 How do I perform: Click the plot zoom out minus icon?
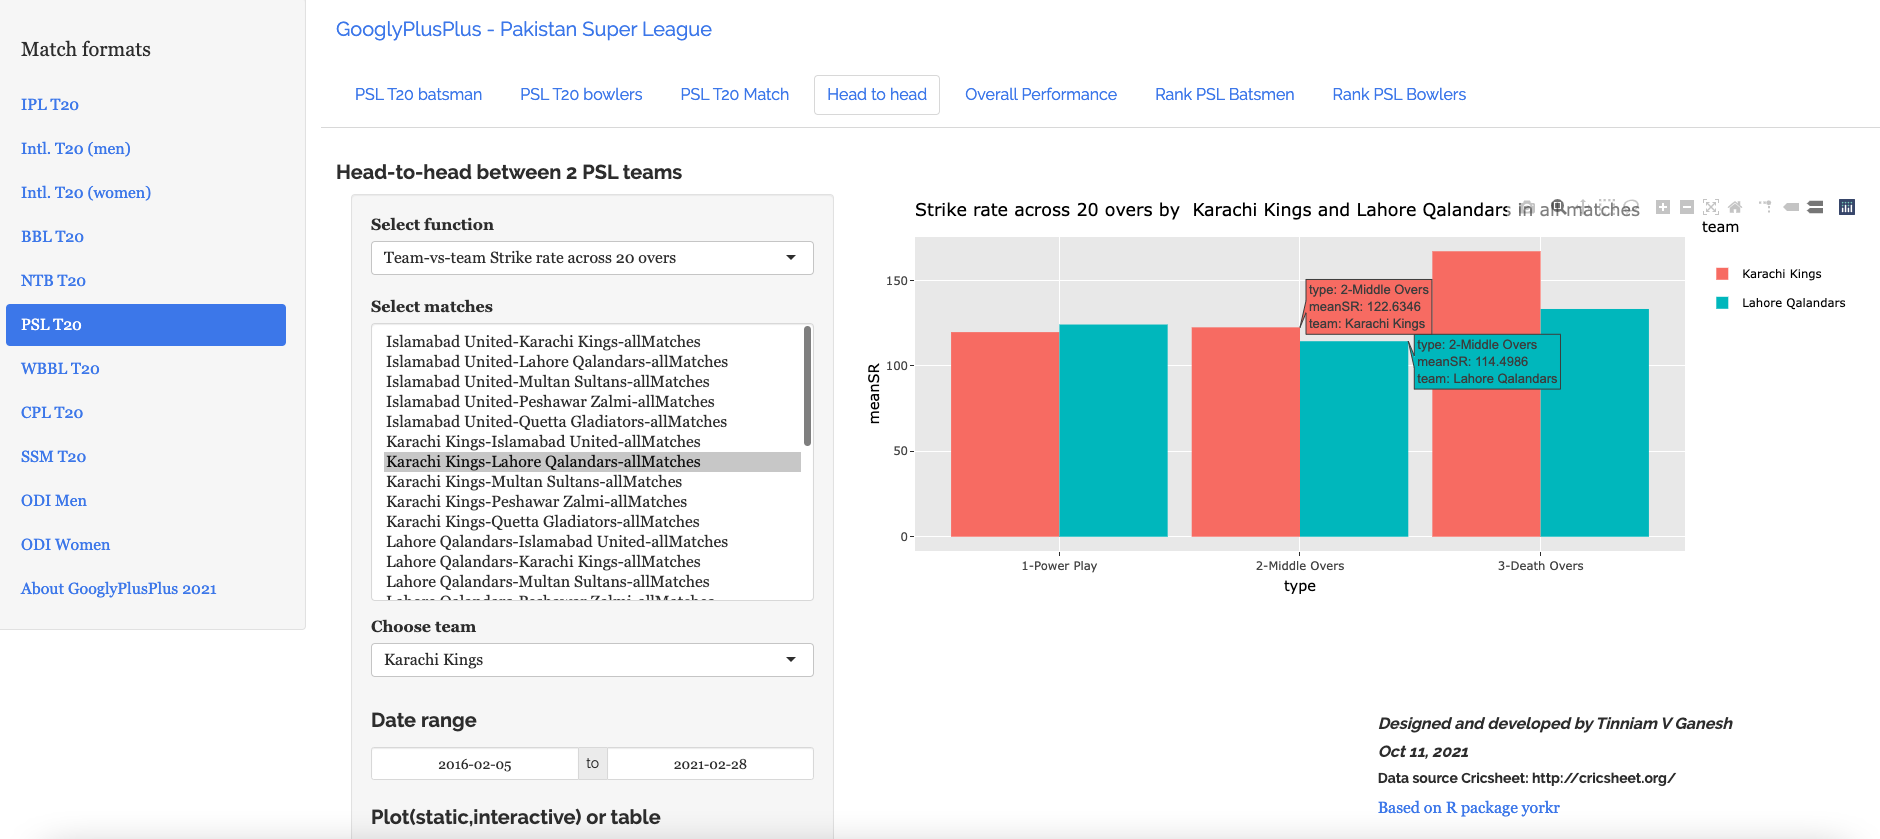tap(1687, 207)
